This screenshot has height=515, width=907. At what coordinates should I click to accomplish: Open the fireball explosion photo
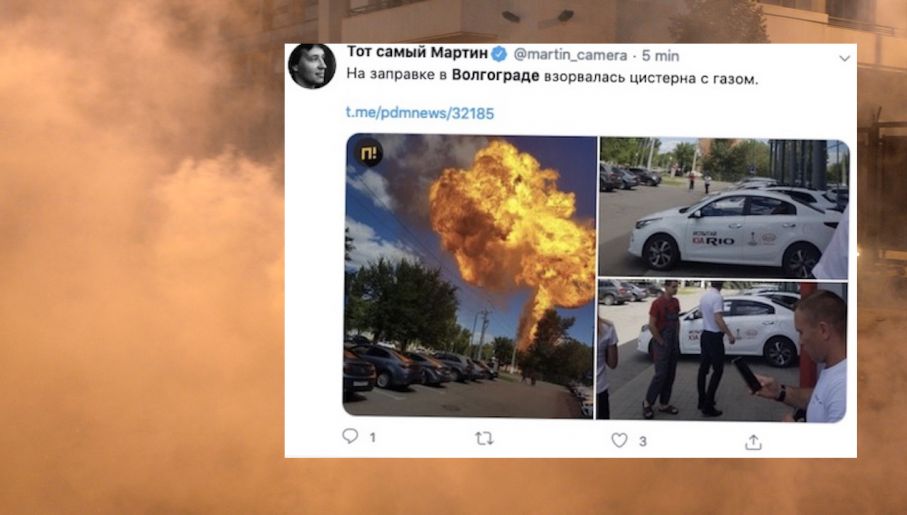(x=470, y=275)
